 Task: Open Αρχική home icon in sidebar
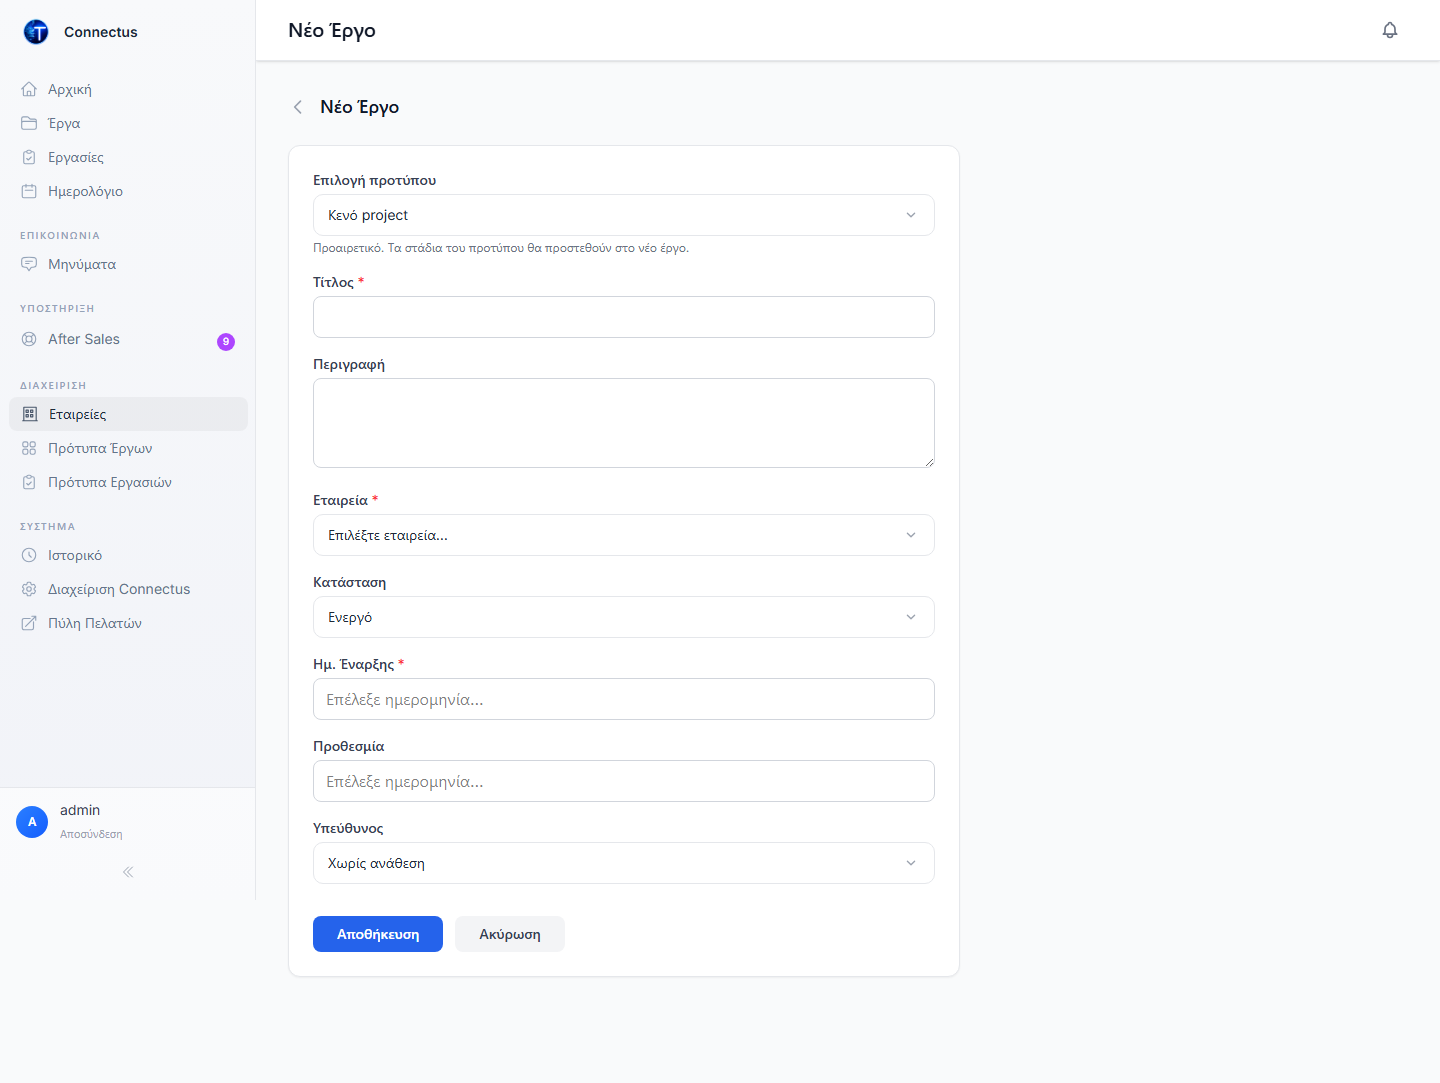(29, 89)
